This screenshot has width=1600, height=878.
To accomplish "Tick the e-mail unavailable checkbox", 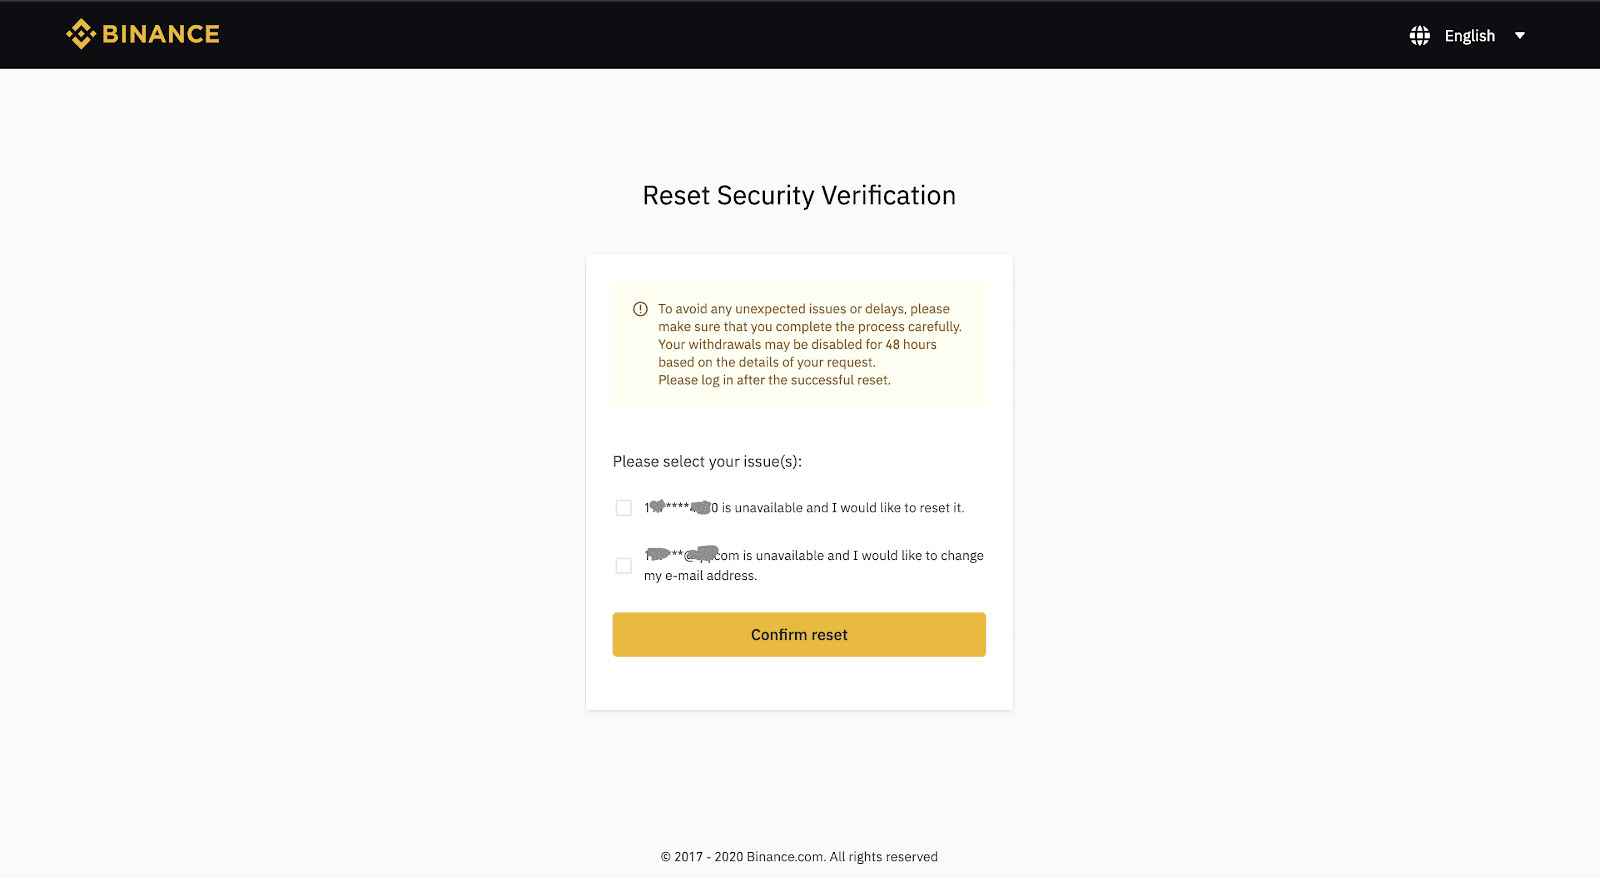I will pos(624,566).
